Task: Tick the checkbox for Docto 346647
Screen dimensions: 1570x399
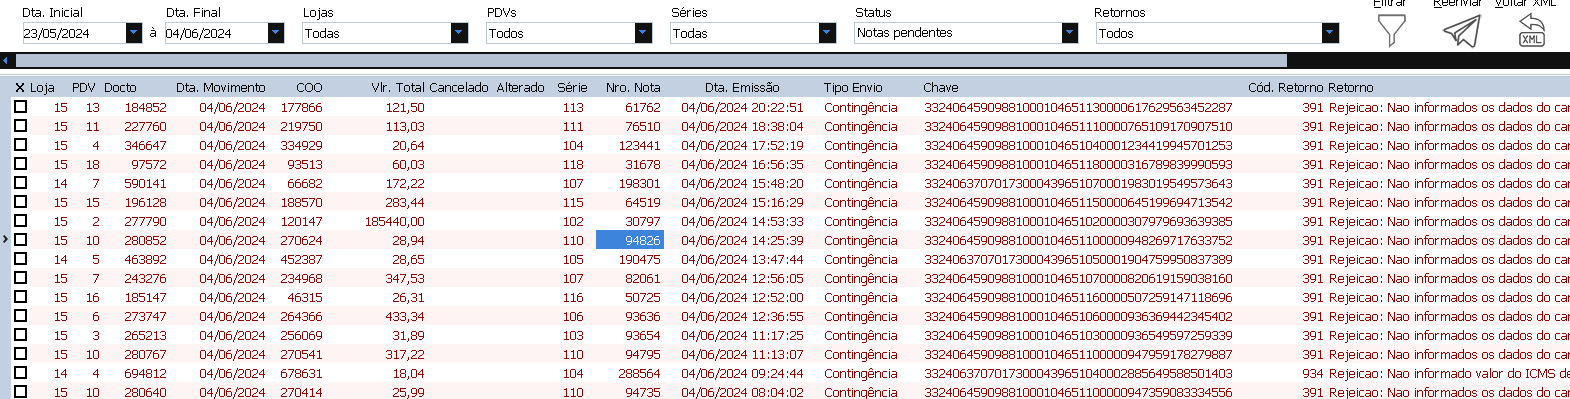Action: (x=20, y=145)
